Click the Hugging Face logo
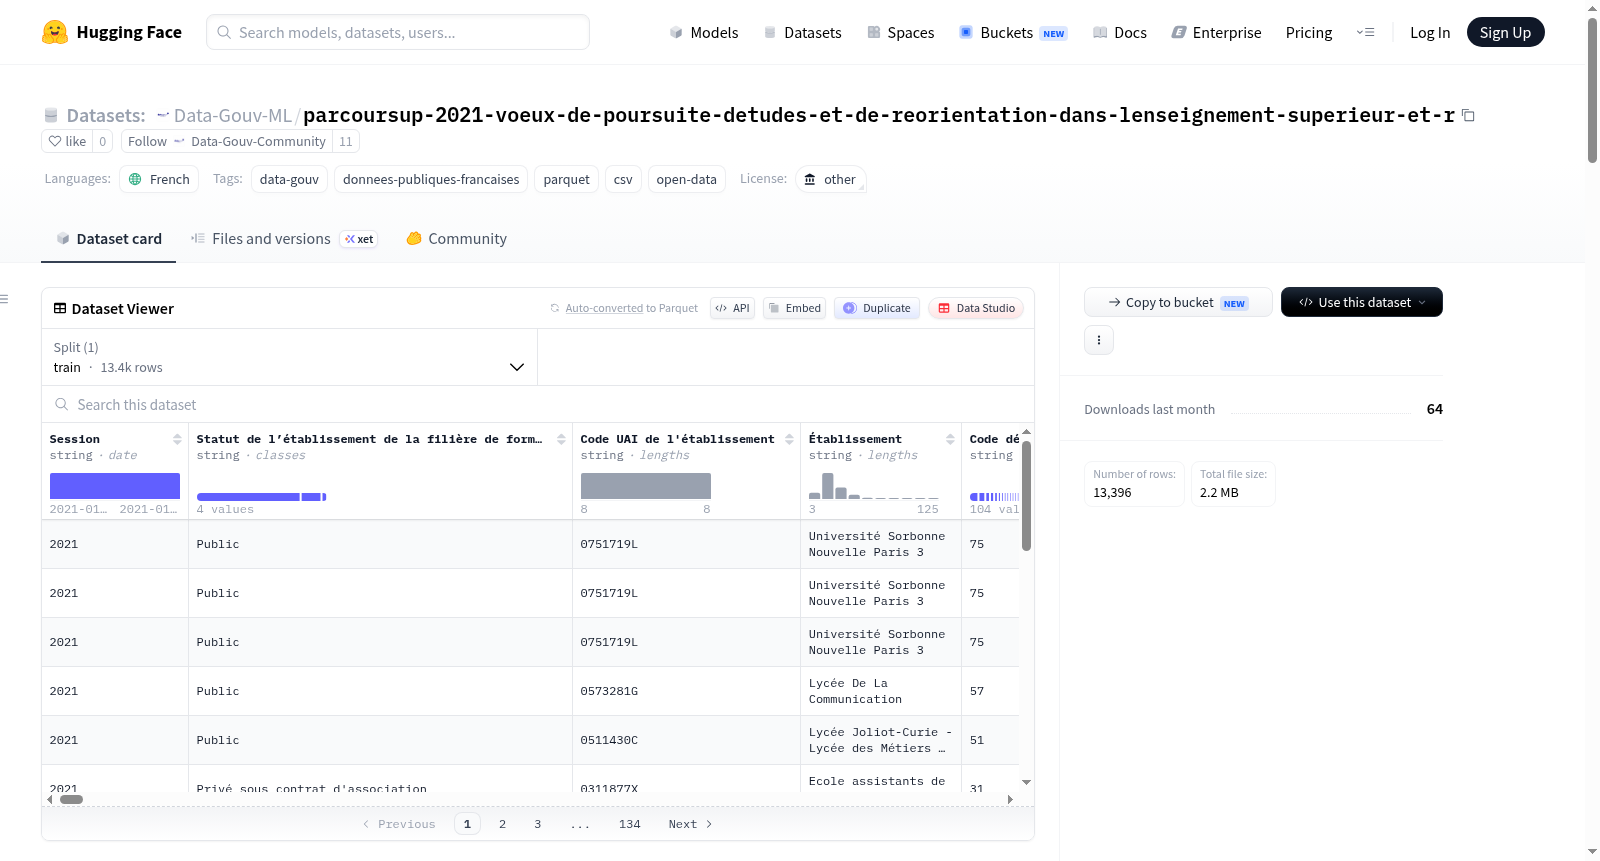1600x861 pixels. click(111, 32)
